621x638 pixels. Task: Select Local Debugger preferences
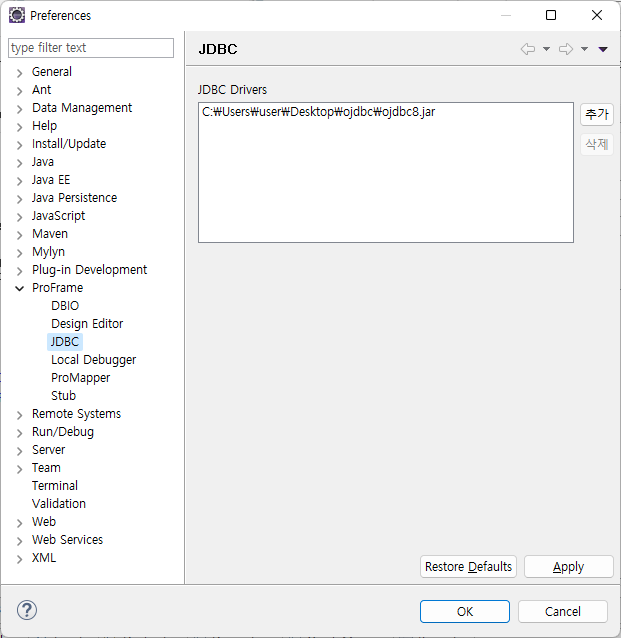tap(94, 360)
